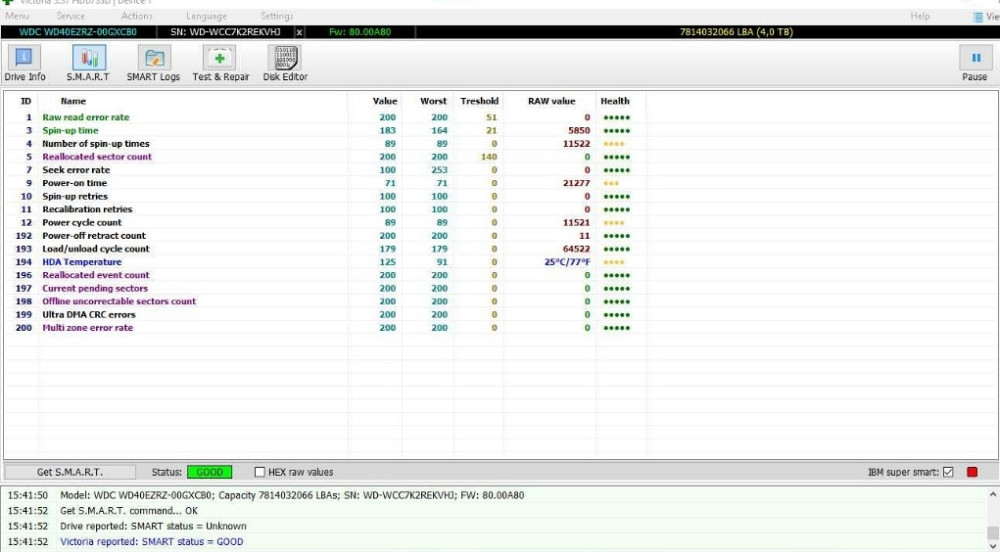
Task: Open the Drive Info panel
Action: pos(24,63)
